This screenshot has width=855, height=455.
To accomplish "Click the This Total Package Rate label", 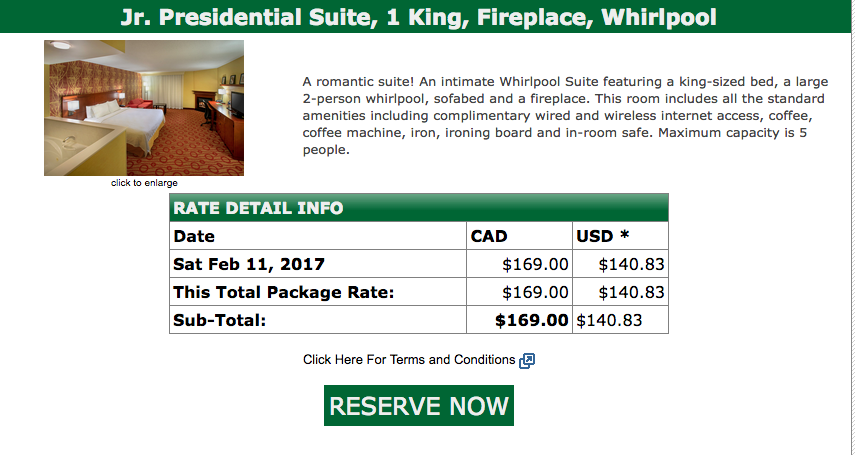I will (x=284, y=293).
